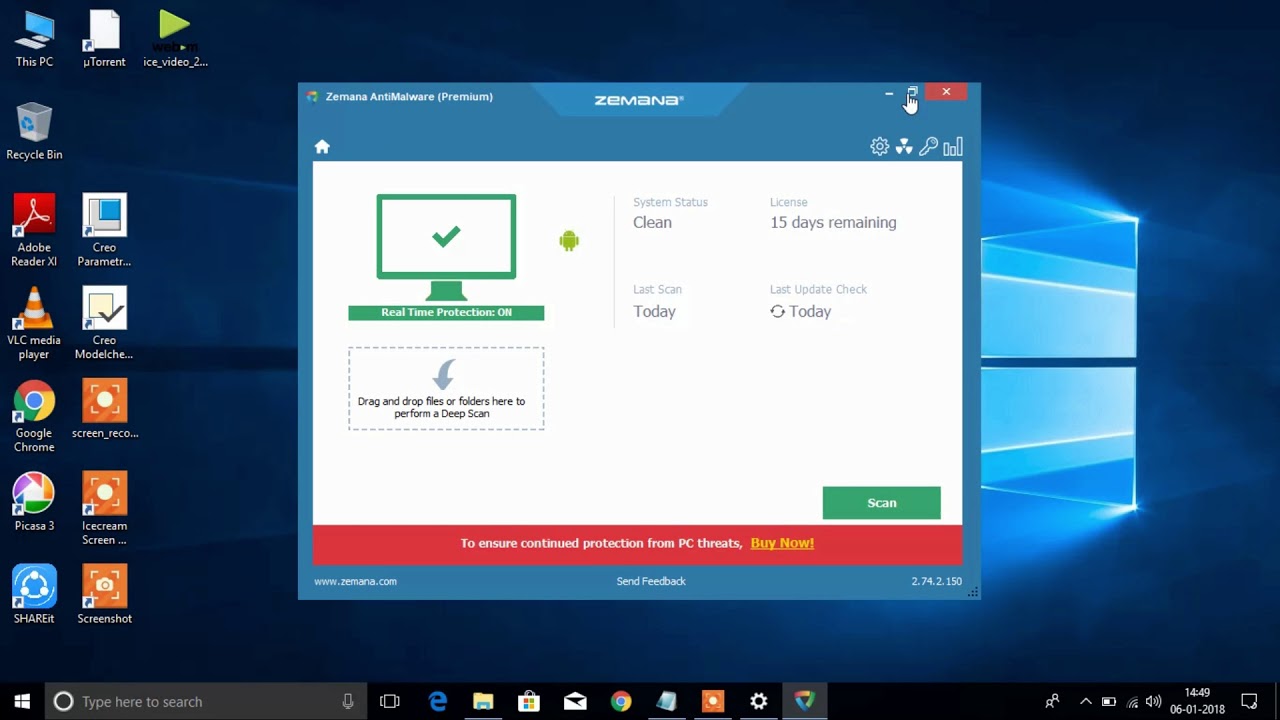
Task: Select Creo Modelcheck desktop shortcut
Action: [x=104, y=324]
